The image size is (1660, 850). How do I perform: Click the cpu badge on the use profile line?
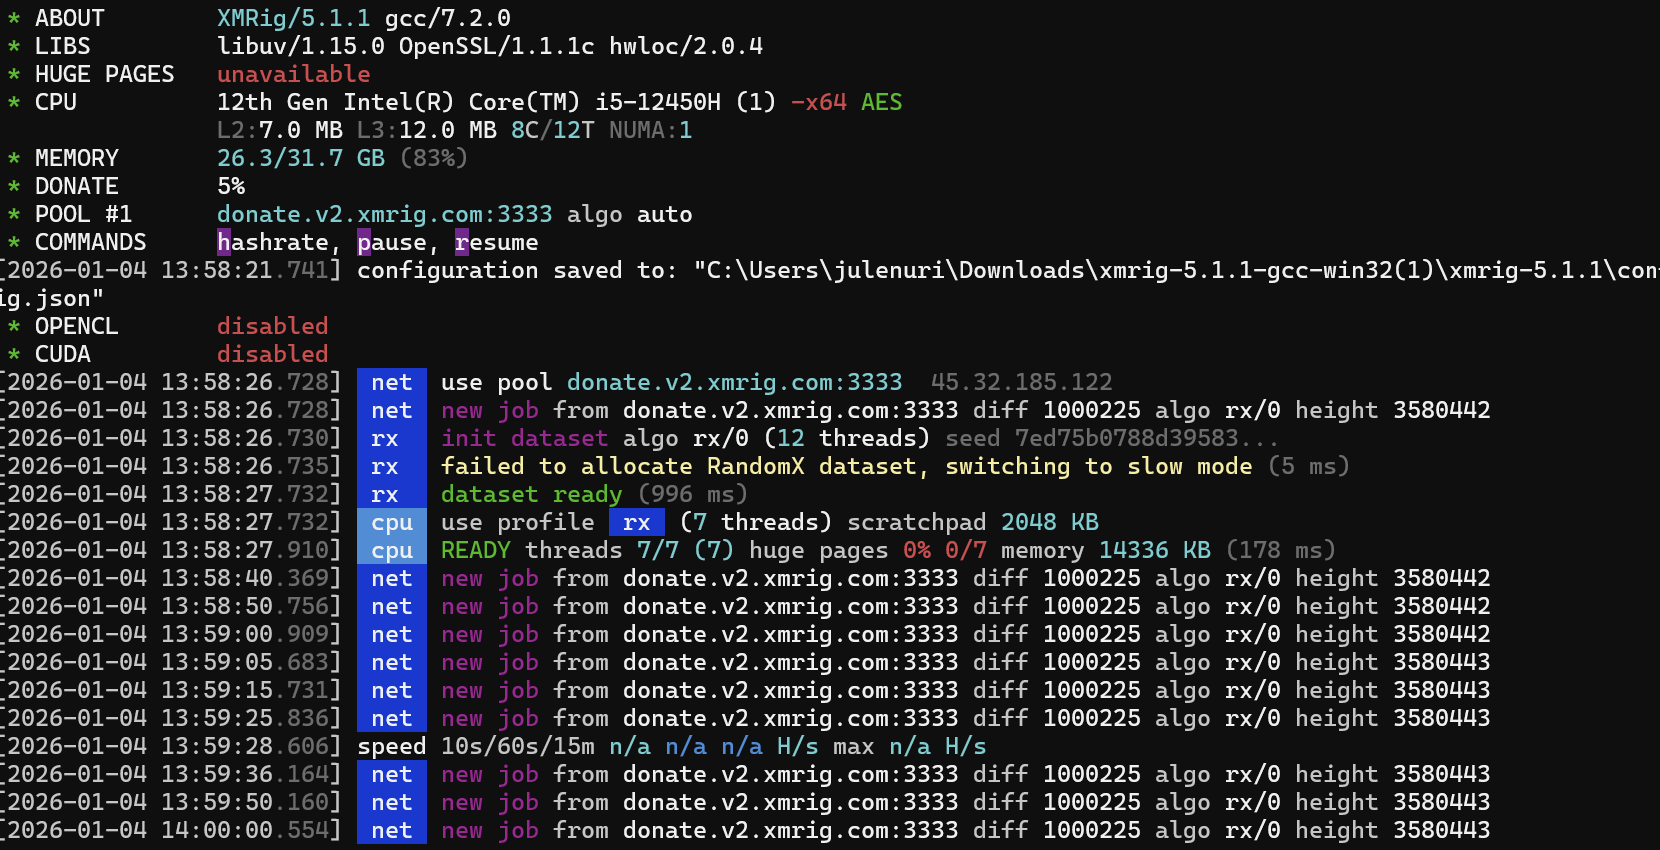point(391,523)
